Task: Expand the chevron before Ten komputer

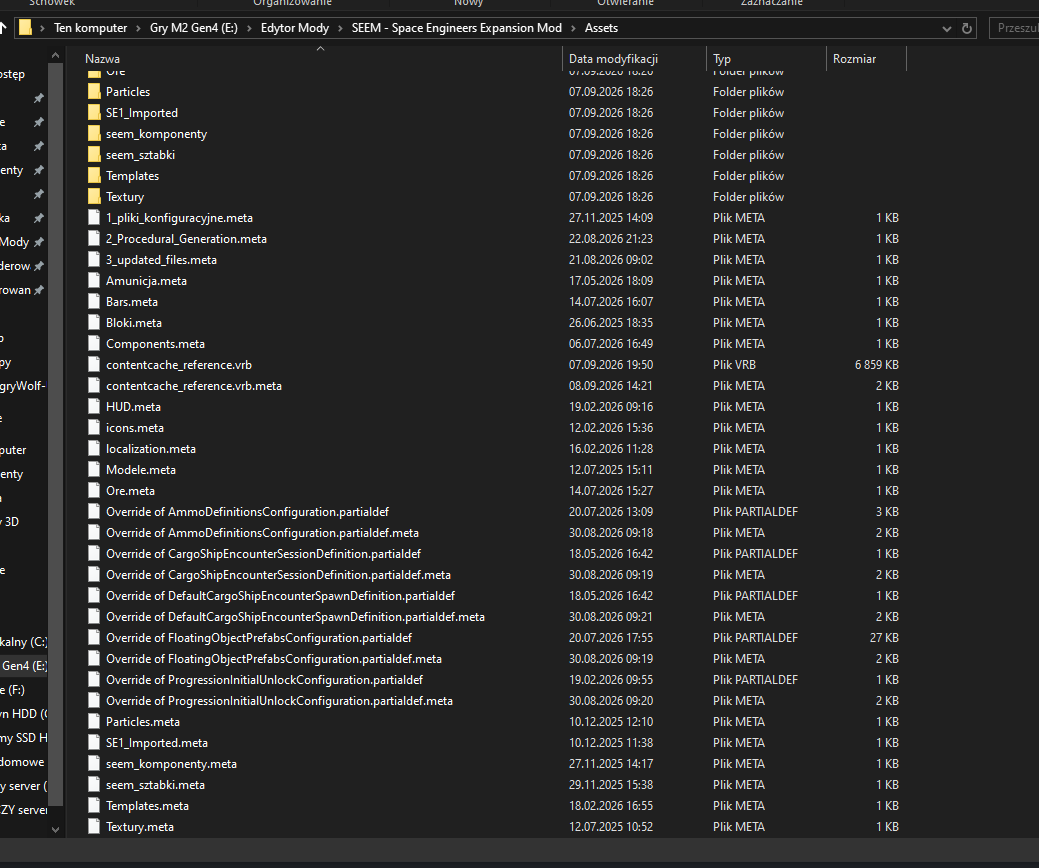Action: coord(42,28)
